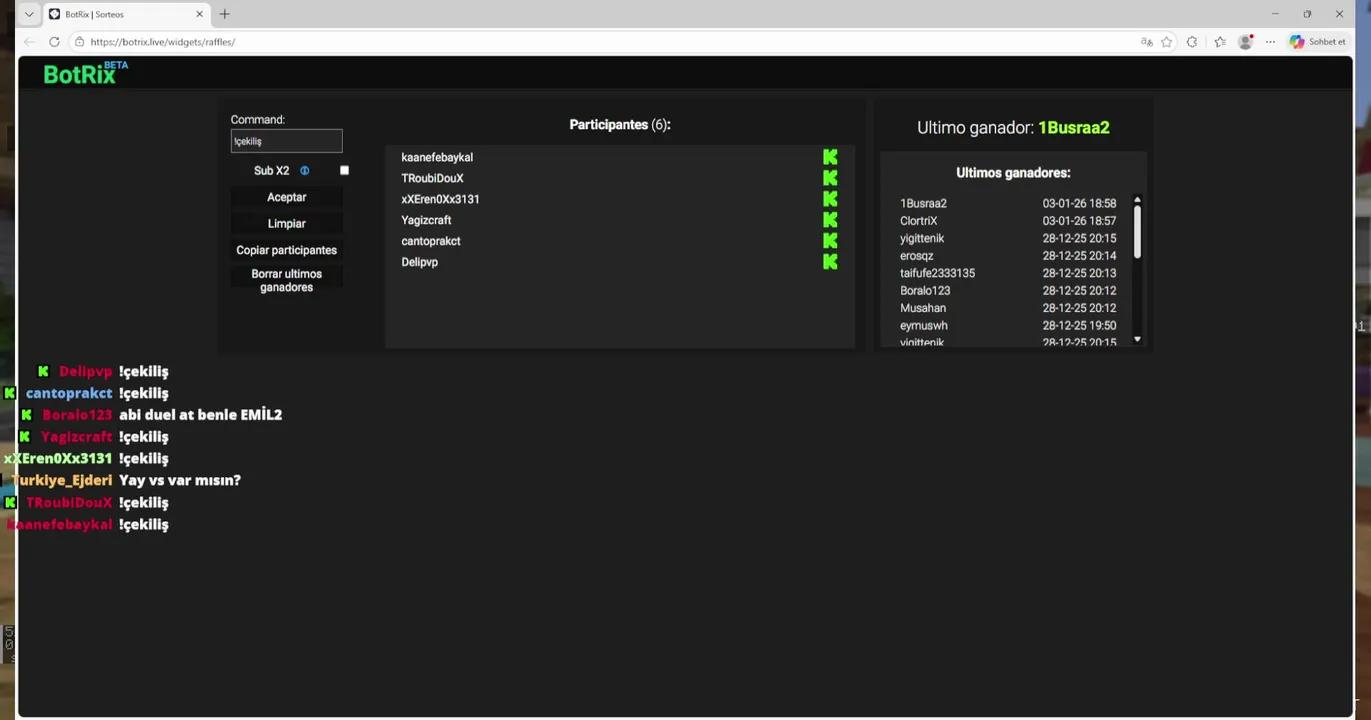The image size is (1371, 720).
Task: Click the 28-12-25 19:50 timestamp
Action: [x=1079, y=326]
